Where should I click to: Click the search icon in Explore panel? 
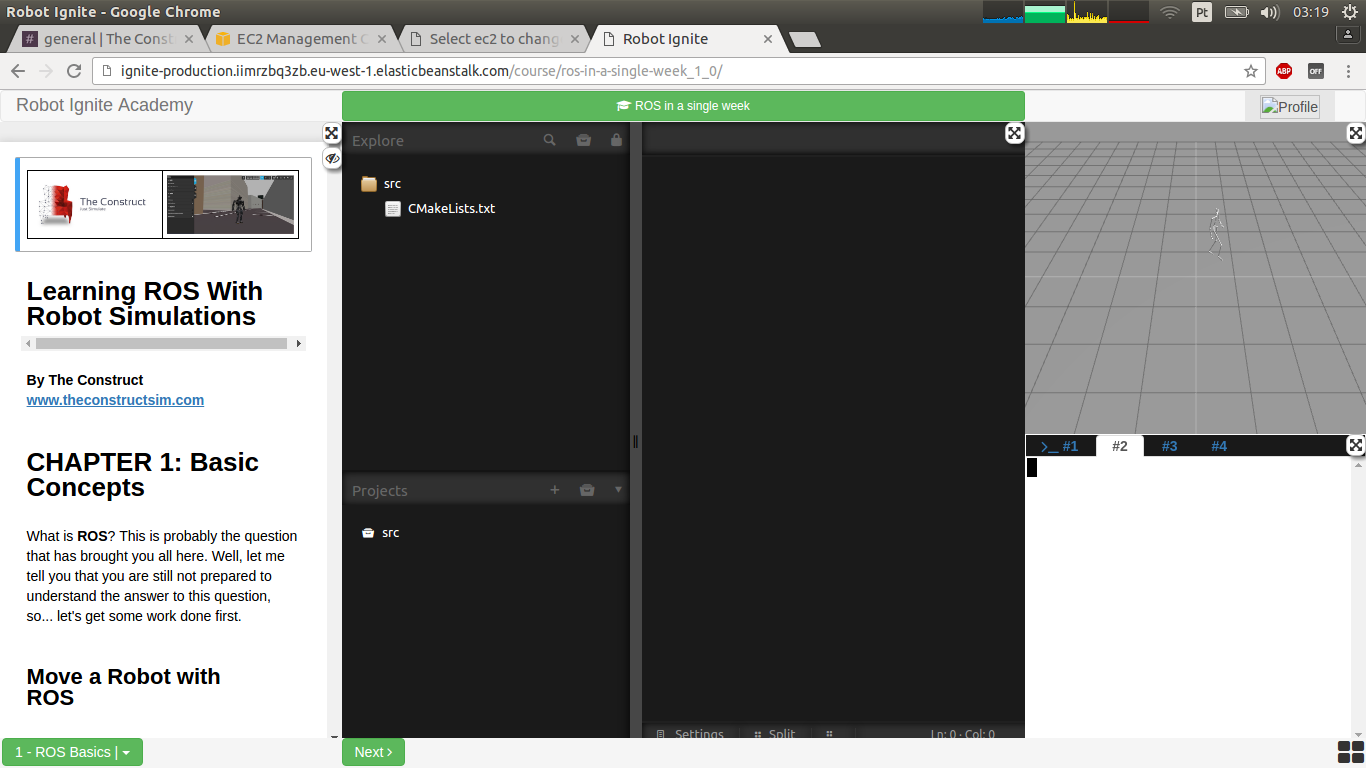click(x=549, y=140)
